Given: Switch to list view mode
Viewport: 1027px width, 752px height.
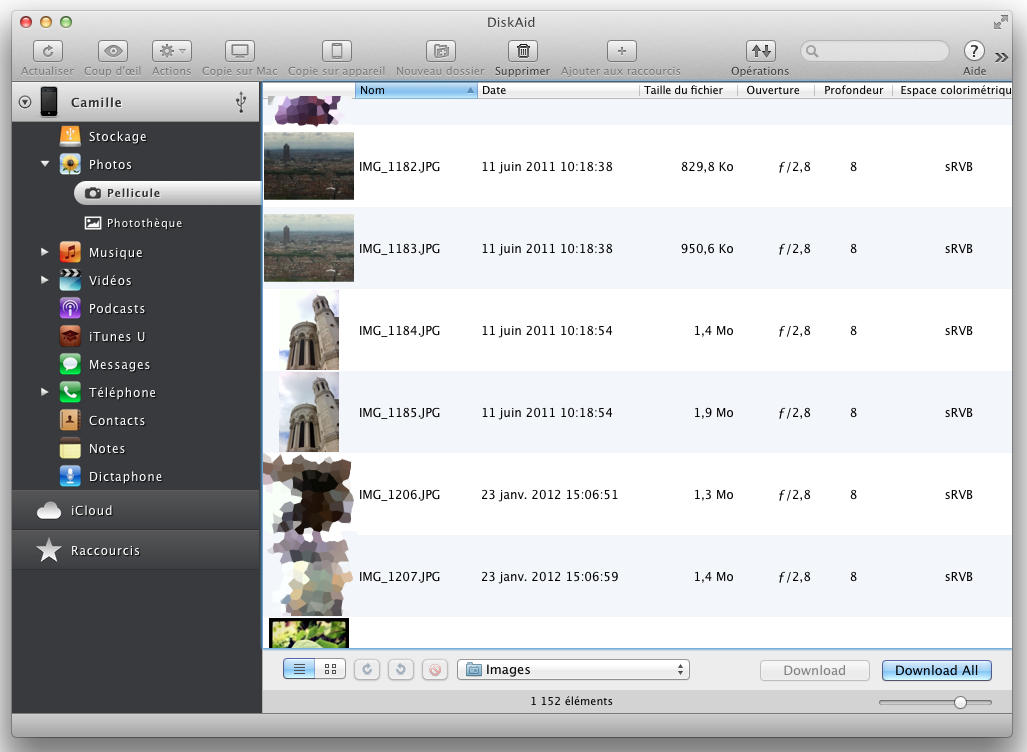Looking at the screenshot, I should (300, 670).
